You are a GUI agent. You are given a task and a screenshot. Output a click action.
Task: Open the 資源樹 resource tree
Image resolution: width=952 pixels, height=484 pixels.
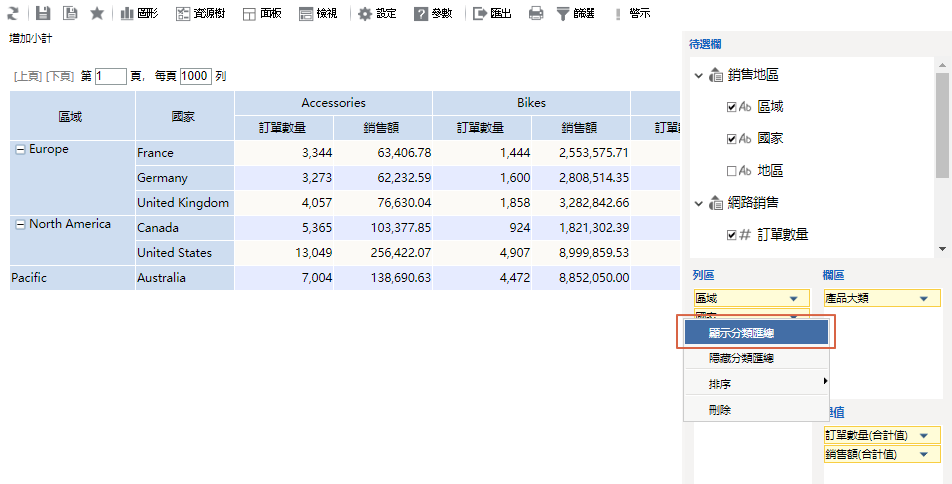click(201, 14)
